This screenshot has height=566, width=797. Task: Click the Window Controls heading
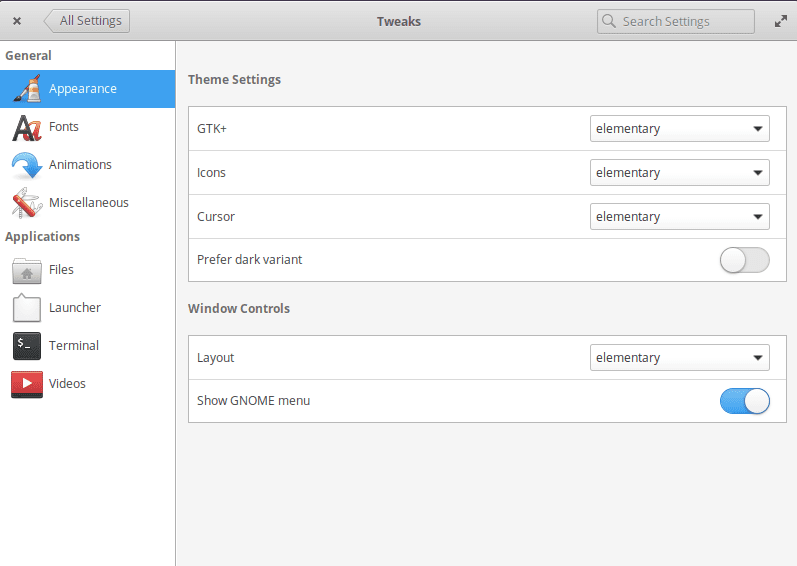click(x=239, y=308)
